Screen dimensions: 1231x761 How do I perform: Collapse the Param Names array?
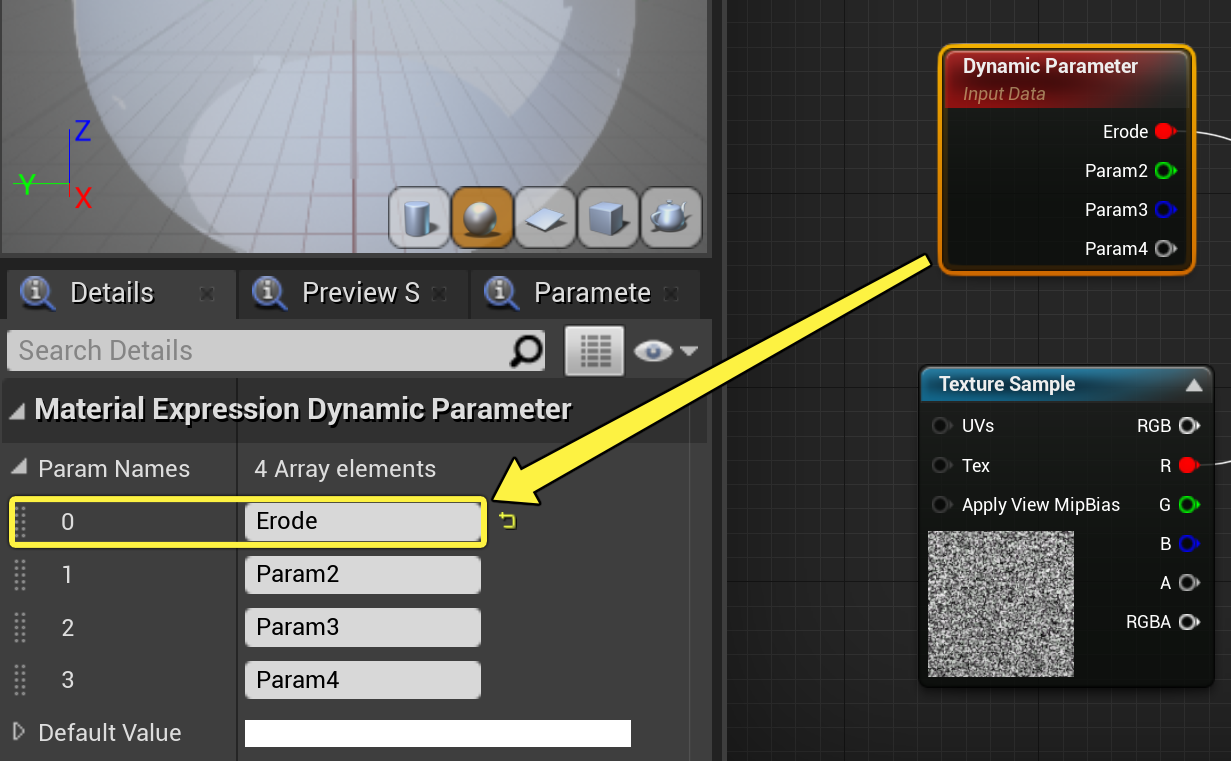click(20, 468)
